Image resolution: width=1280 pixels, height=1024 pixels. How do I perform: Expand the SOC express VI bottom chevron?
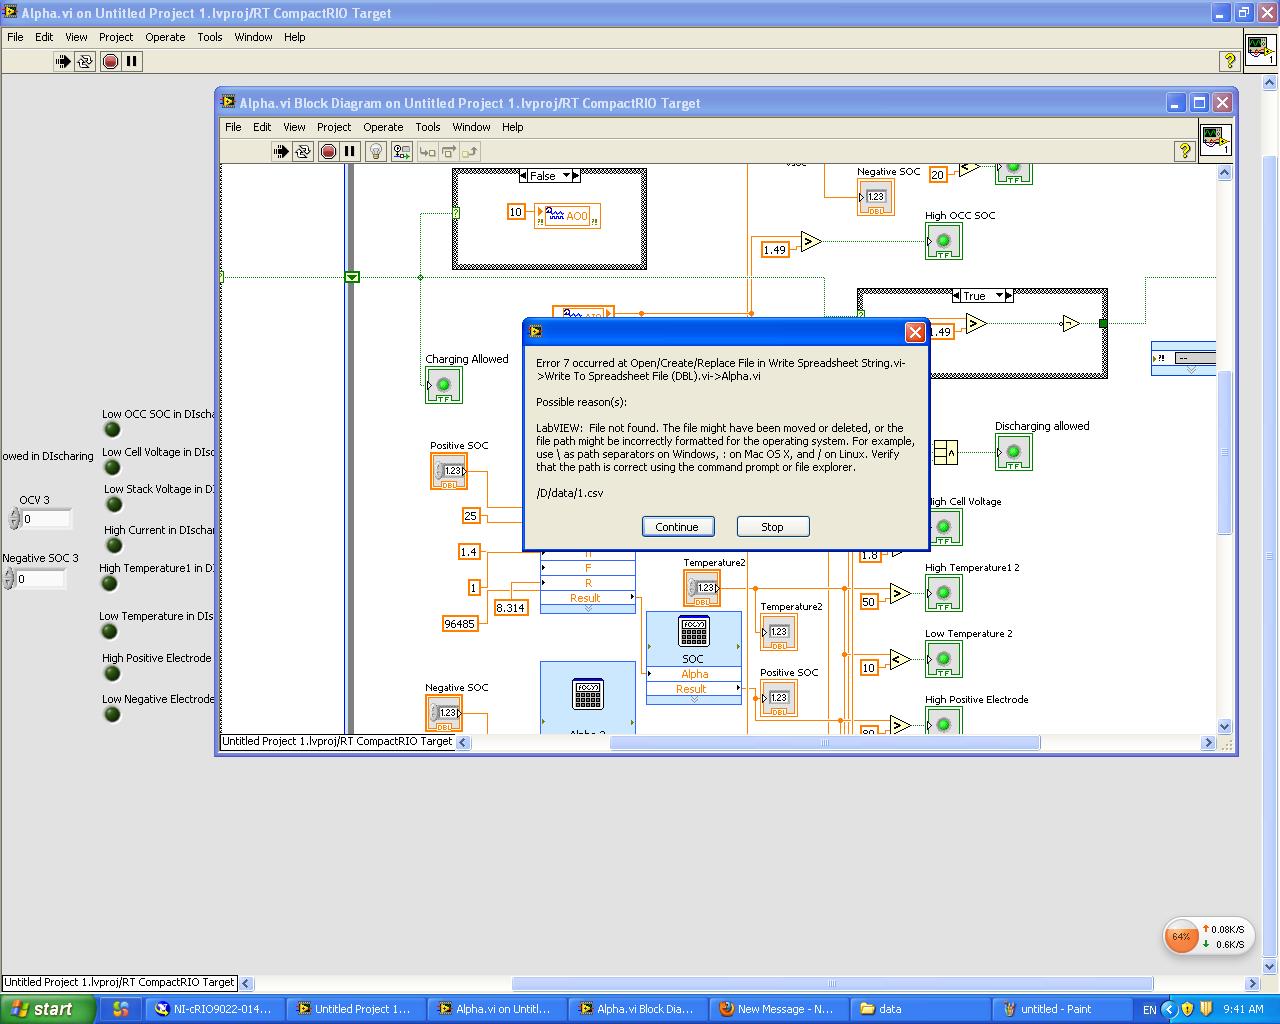694,700
